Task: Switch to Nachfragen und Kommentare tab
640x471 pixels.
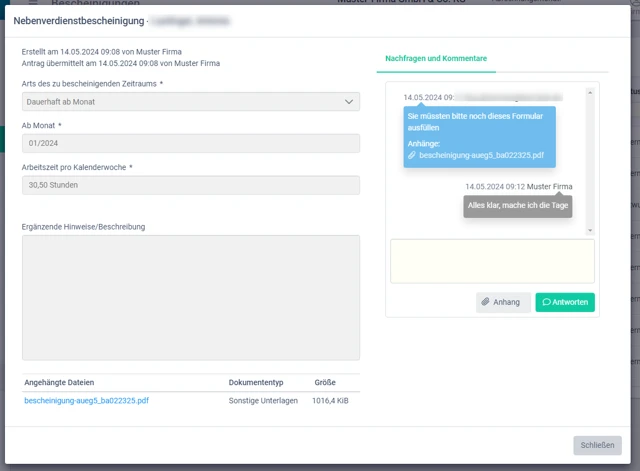Action: pyautogui.click(x=436, y=59)
